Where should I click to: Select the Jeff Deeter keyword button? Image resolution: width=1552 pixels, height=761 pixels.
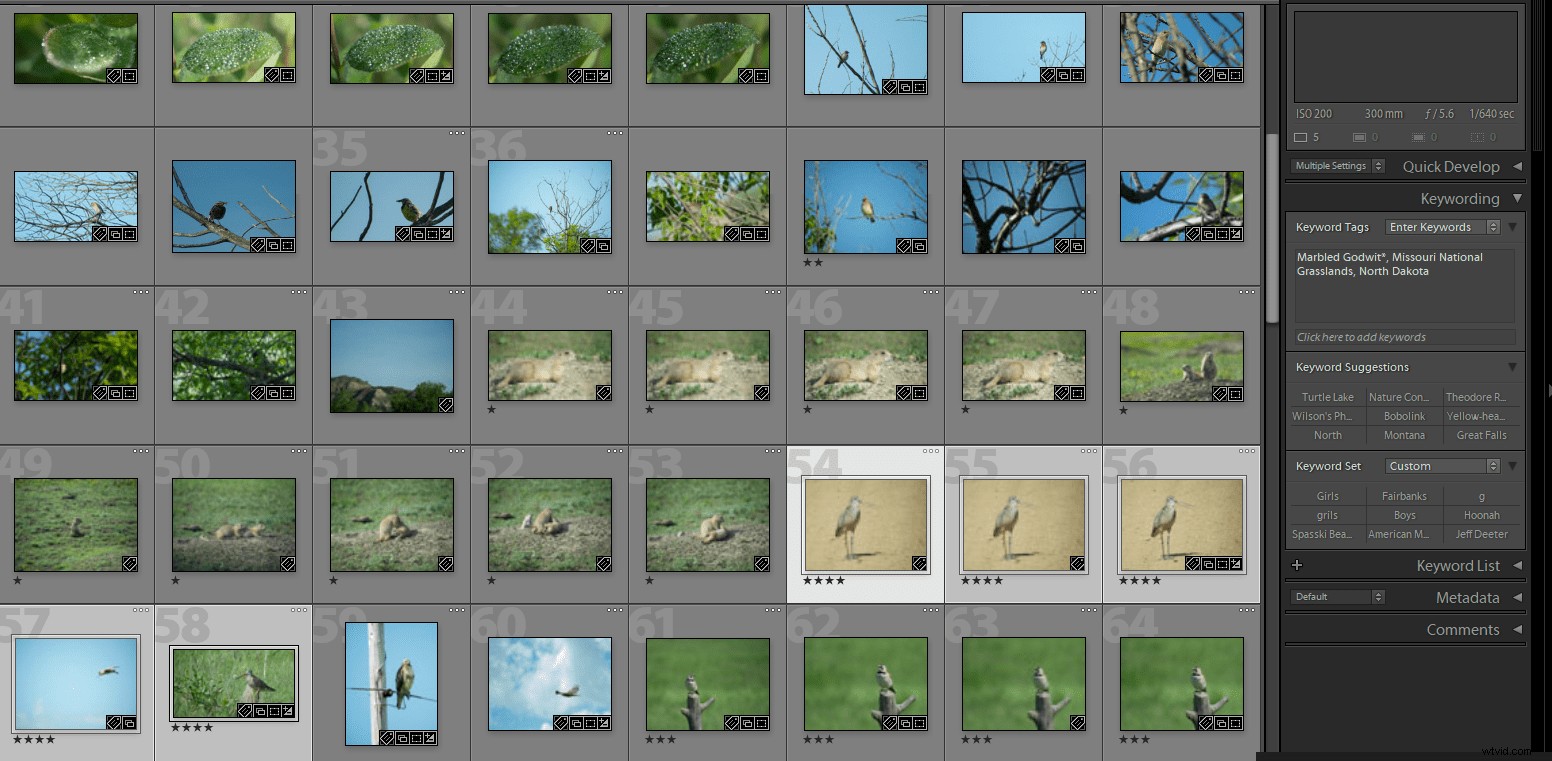coord(1483,534)
